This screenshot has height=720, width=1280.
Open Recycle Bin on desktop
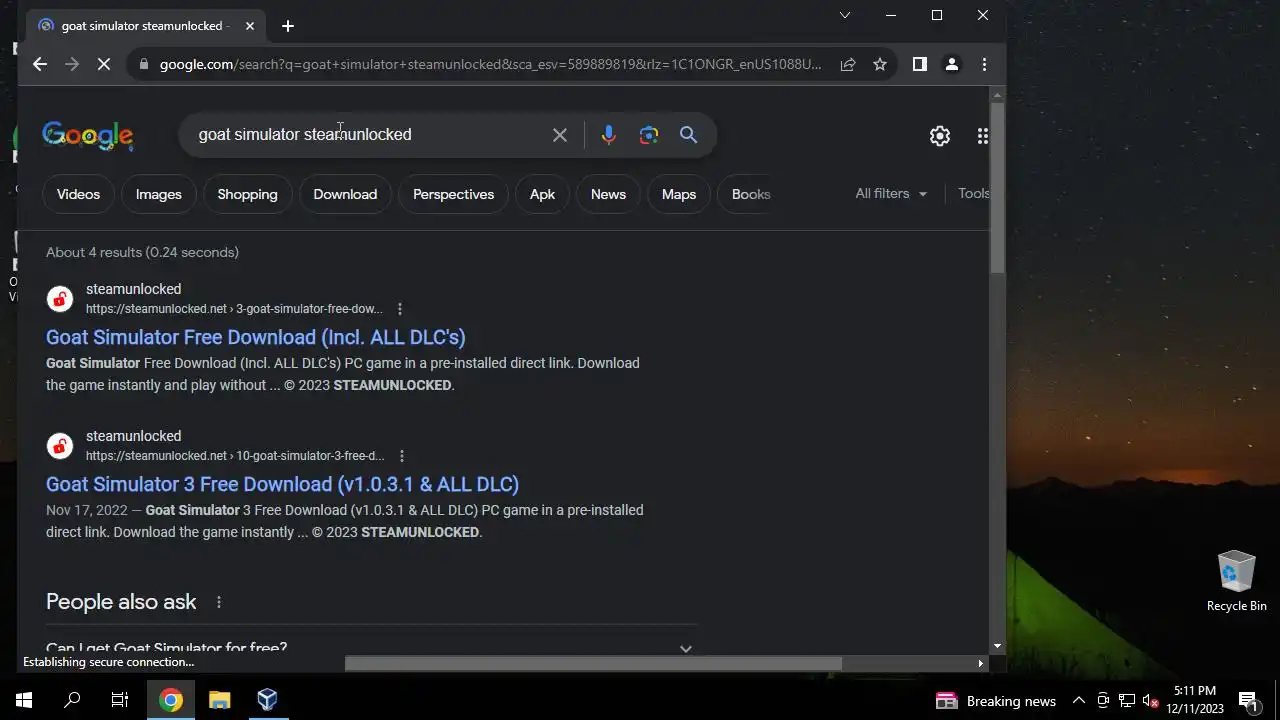[1237, 581]
